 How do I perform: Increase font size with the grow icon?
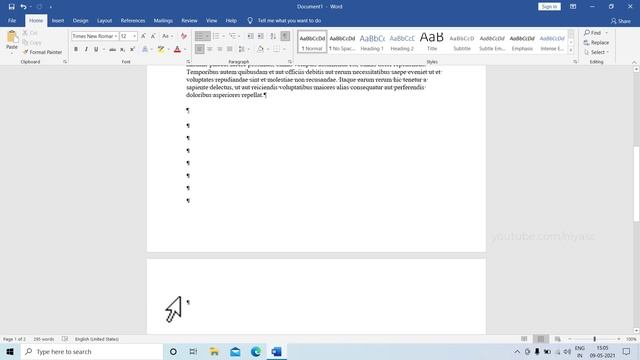[143, 36]
